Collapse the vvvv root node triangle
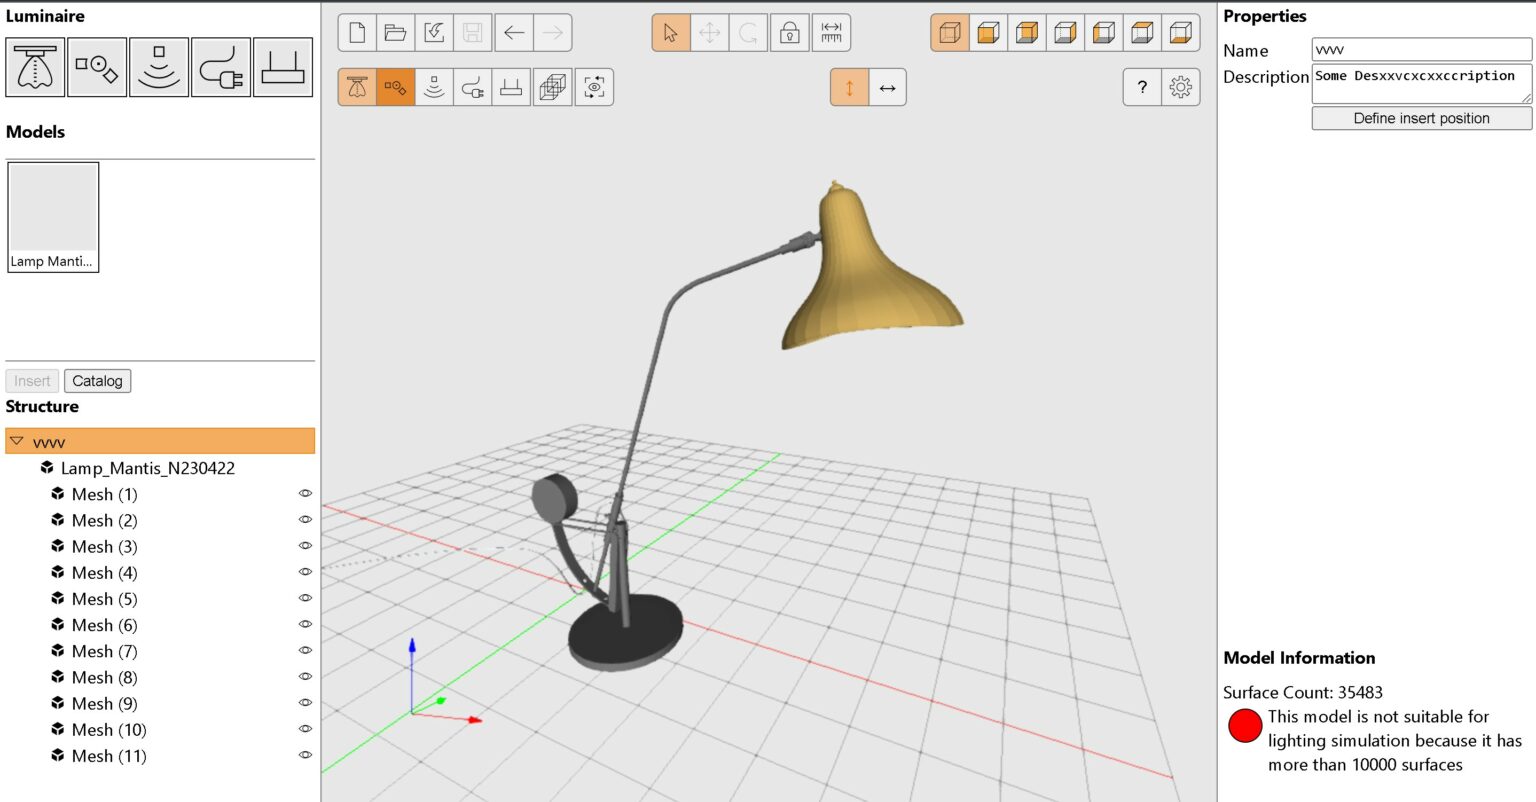 [17, 441]
